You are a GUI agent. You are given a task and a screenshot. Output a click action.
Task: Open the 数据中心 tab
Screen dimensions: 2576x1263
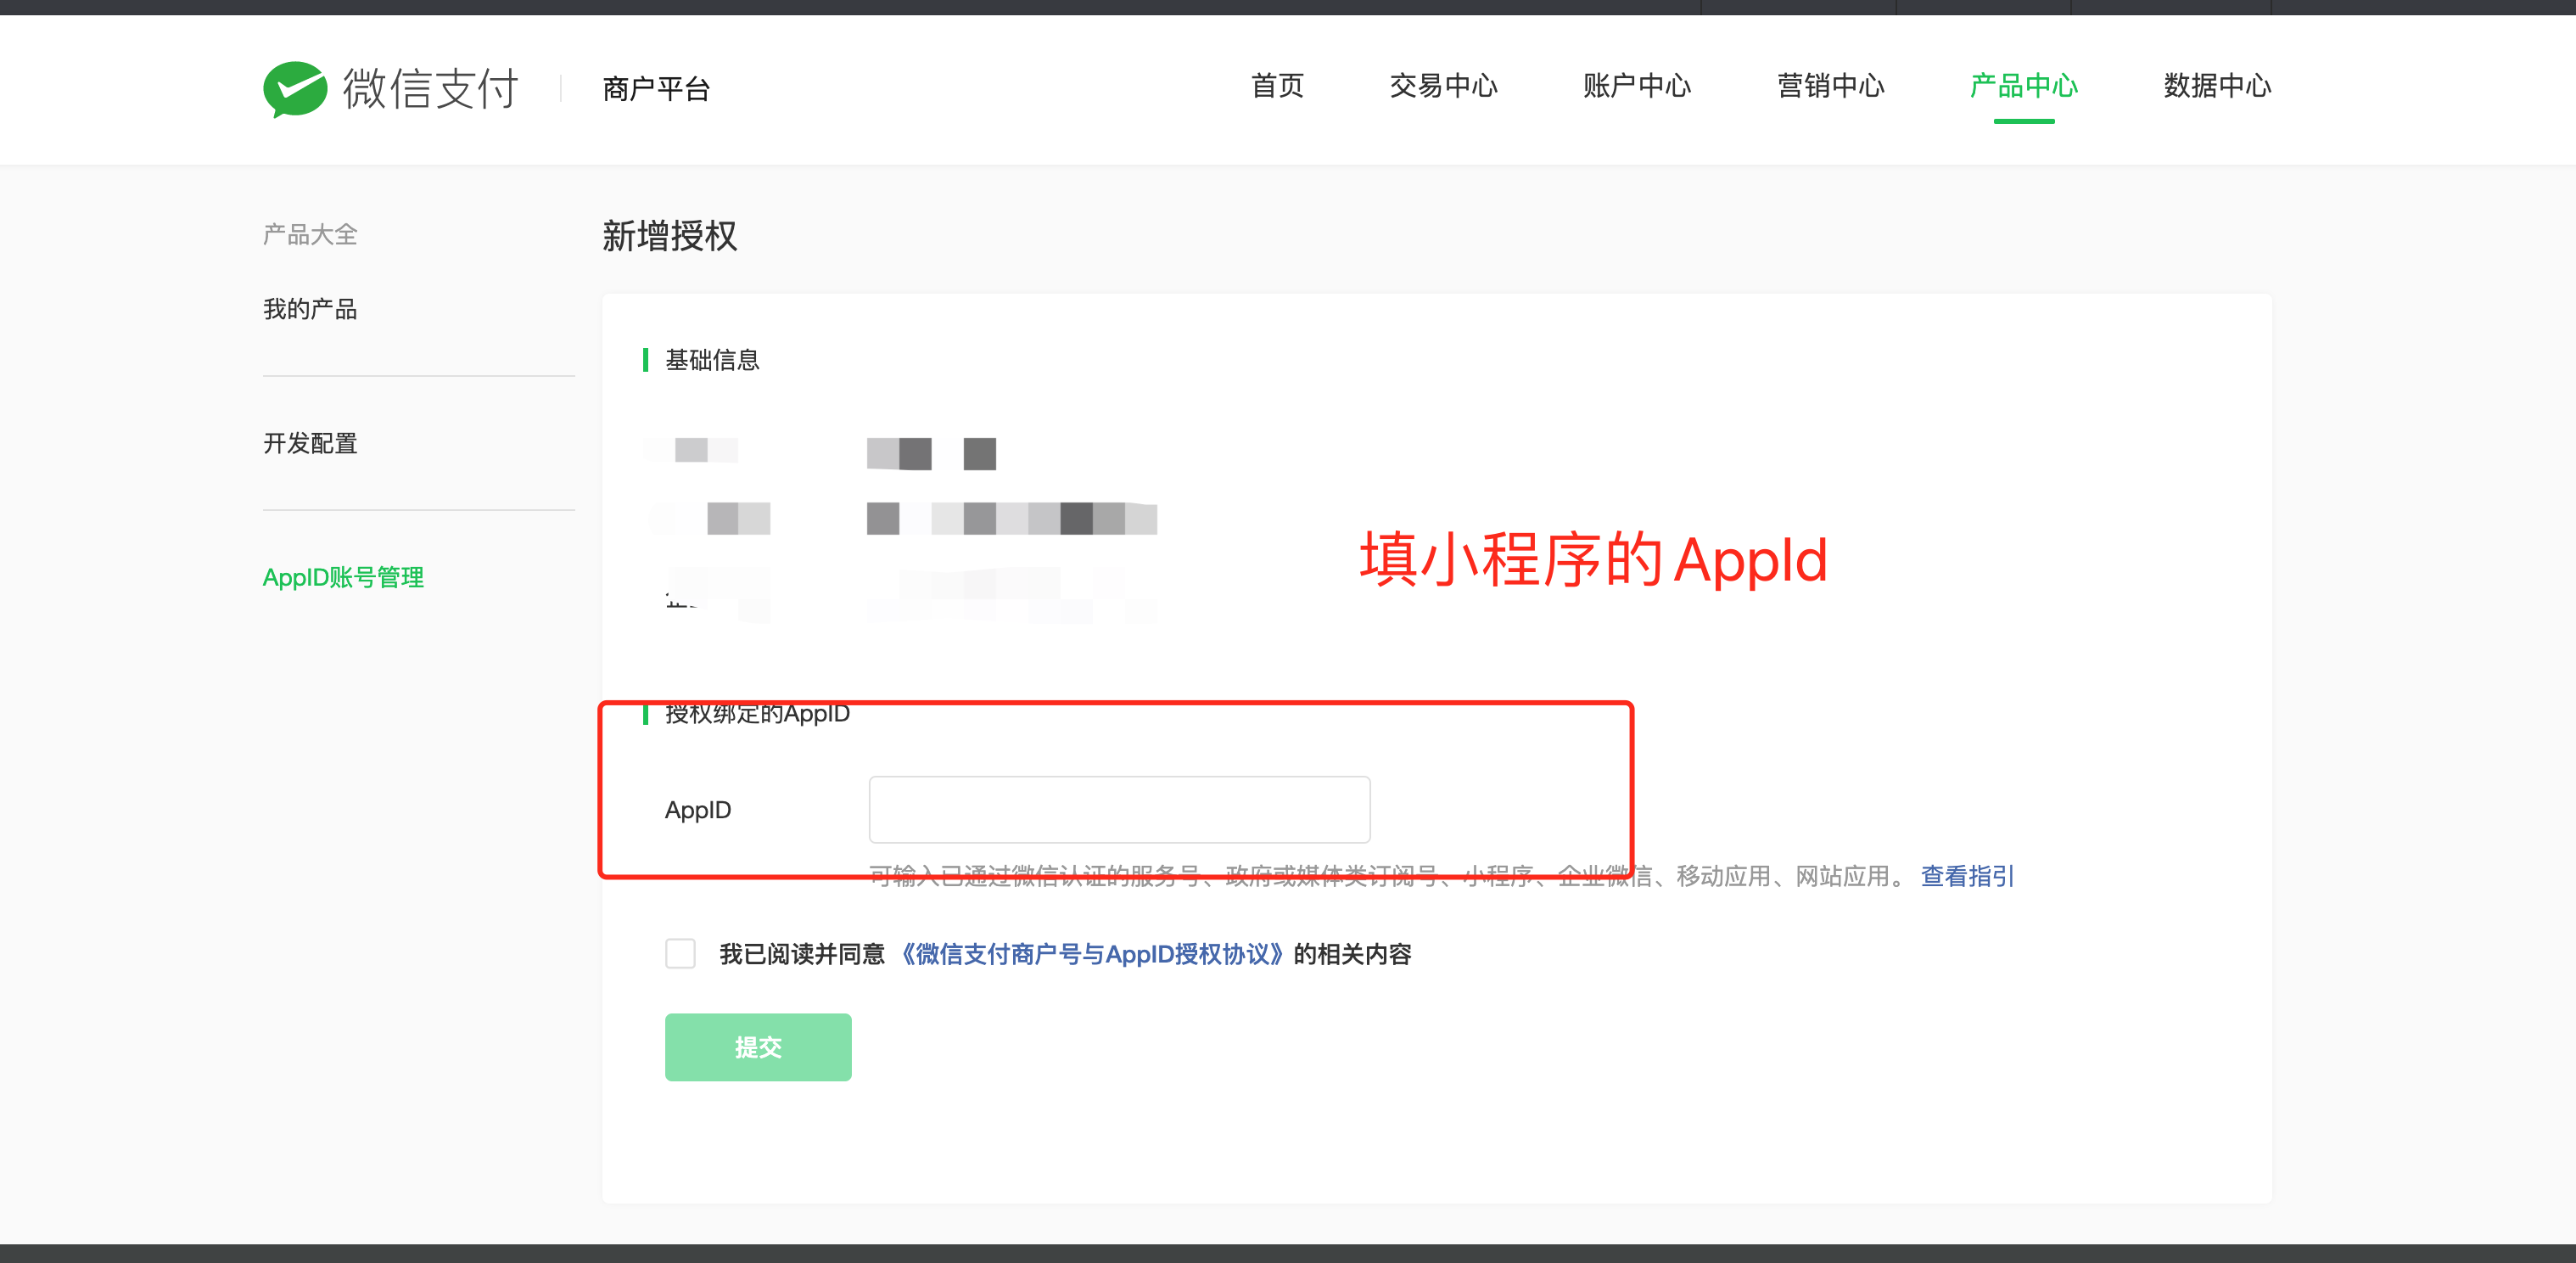pos(2217,86)
